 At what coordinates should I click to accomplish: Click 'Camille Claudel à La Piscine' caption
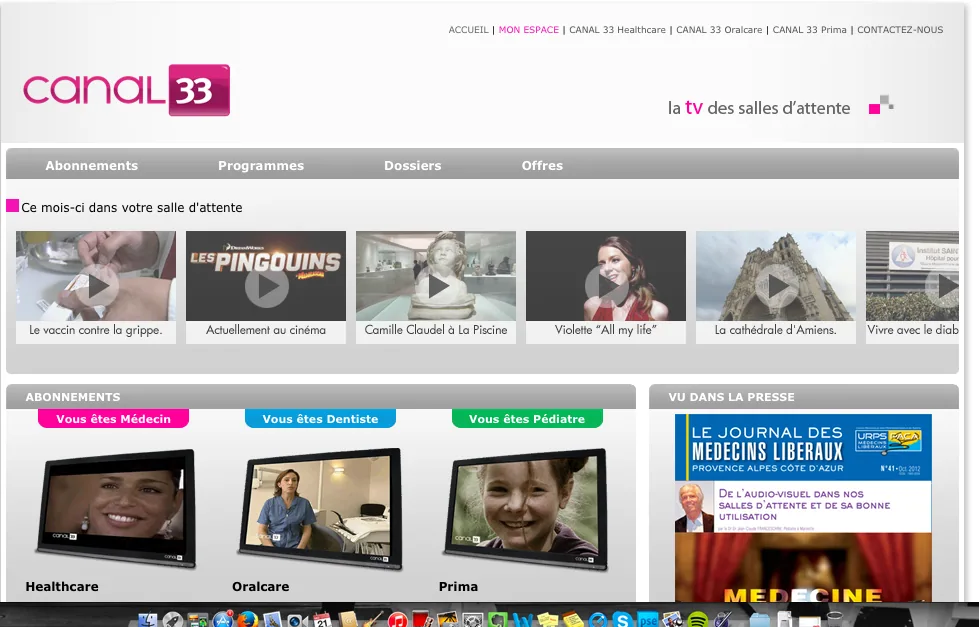[436, 330]
